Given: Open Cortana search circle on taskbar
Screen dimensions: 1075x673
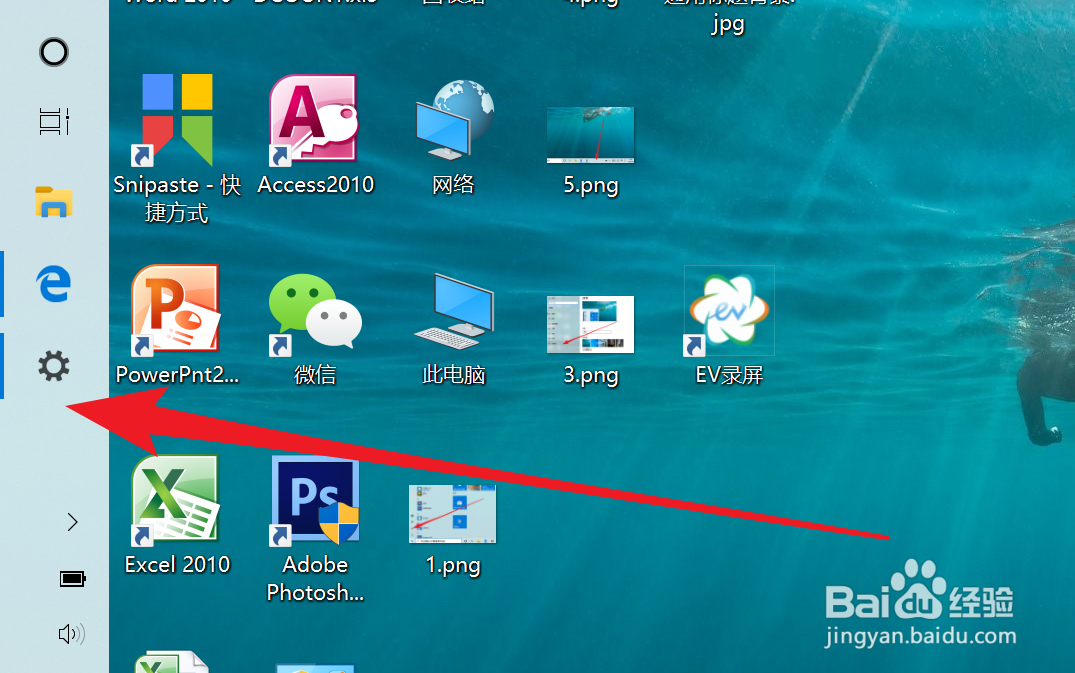Looking at the screenshot, I should 53,52.
